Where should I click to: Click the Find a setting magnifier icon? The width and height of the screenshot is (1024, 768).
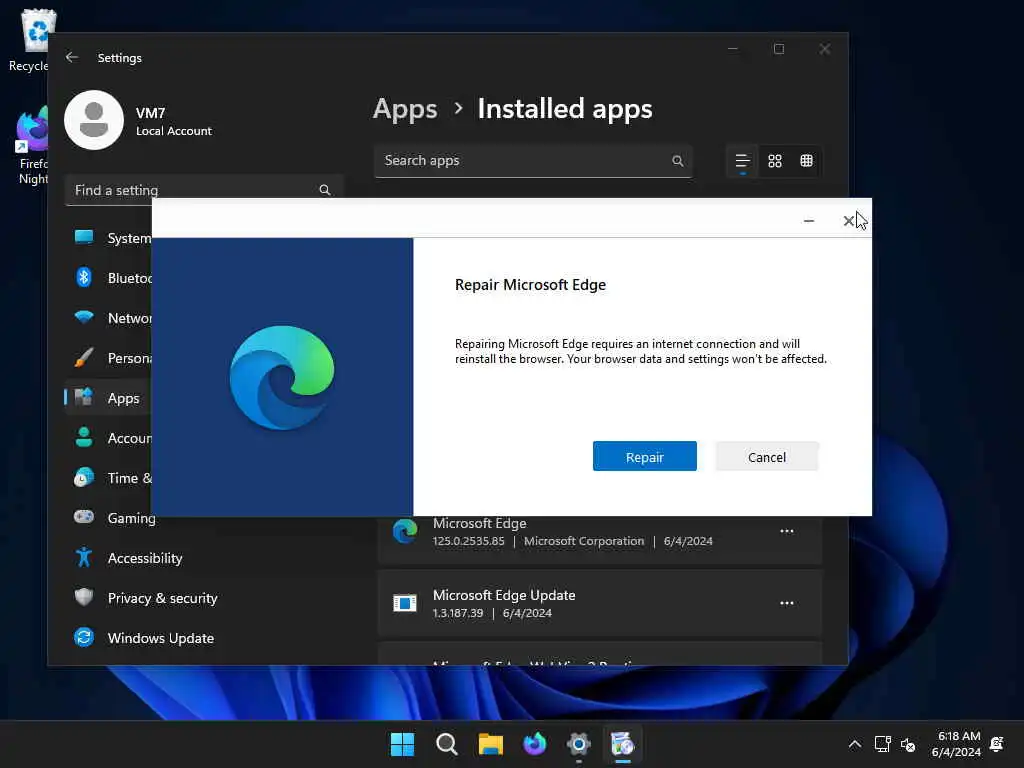(x=325, y=190)
